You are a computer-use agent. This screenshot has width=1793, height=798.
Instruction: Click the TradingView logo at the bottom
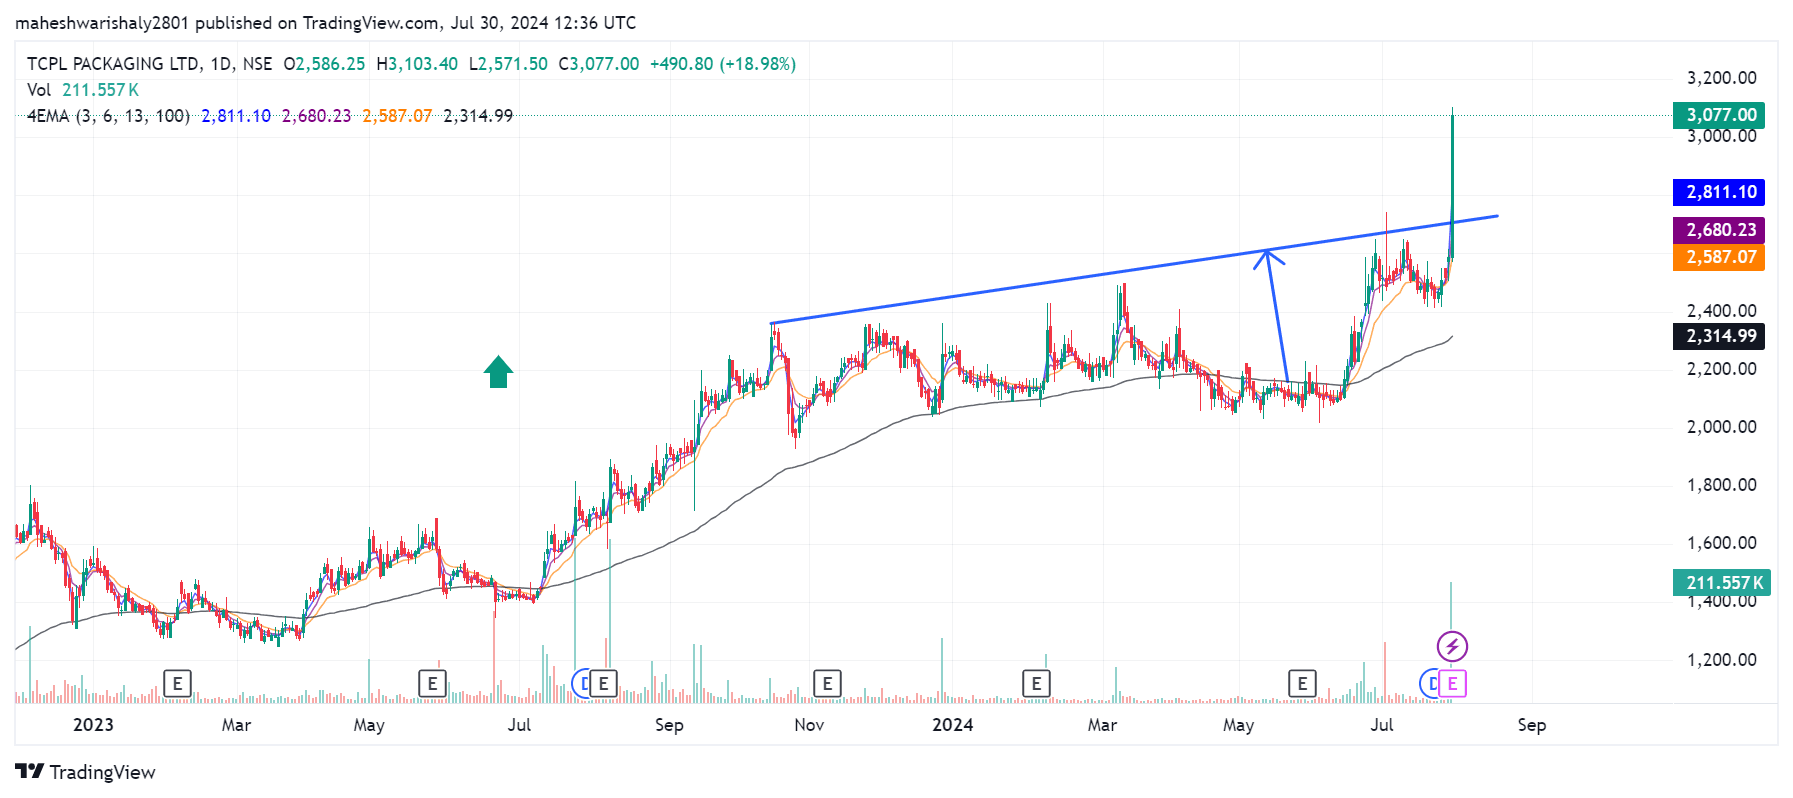coord(86,772)
